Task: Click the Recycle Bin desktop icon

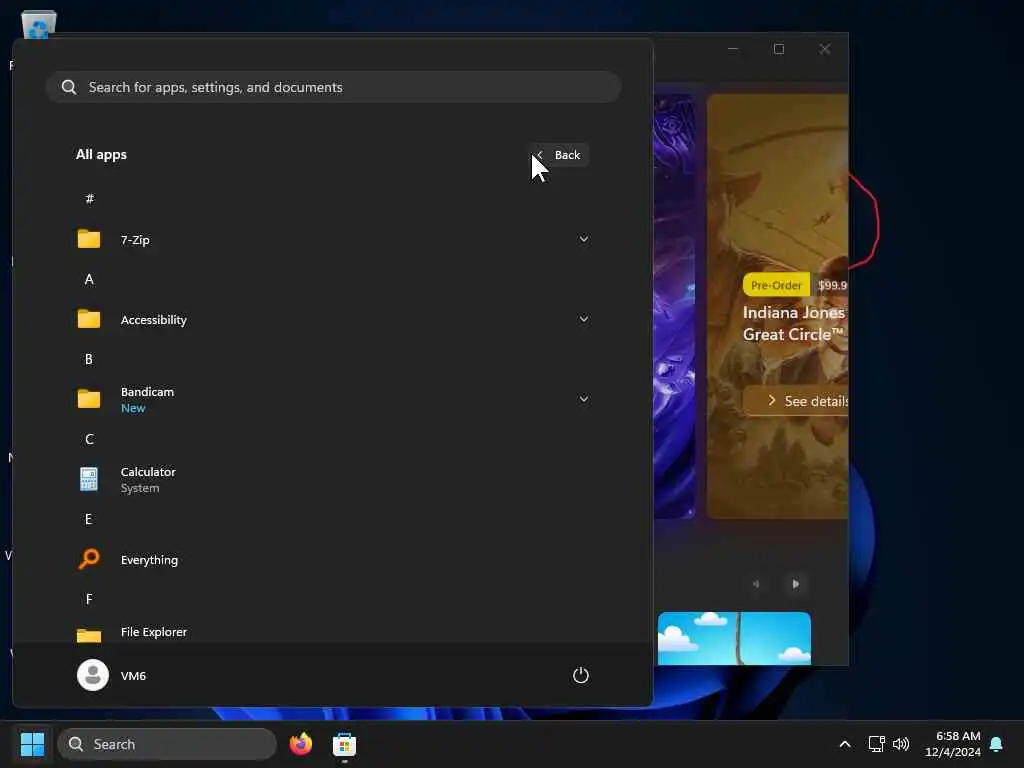Action: (x=39, y=25)
